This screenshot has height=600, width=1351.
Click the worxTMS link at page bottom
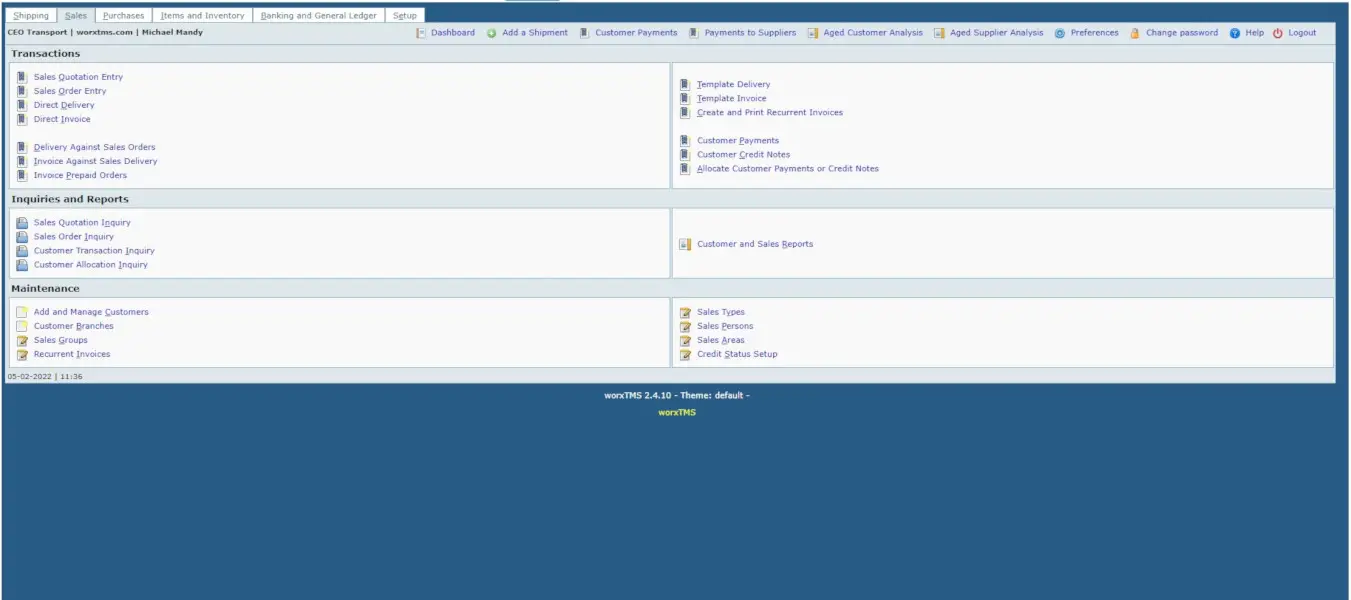tap(677, 412)
